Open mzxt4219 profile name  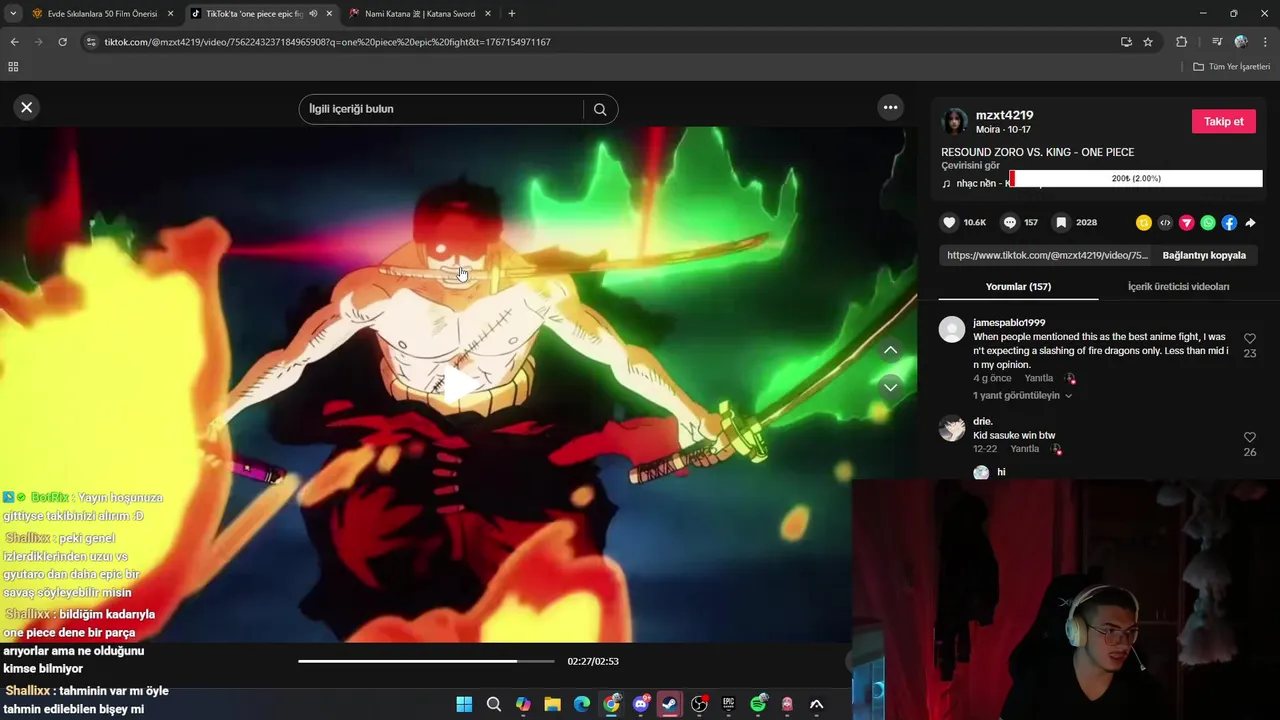[x=1004, y=115]
